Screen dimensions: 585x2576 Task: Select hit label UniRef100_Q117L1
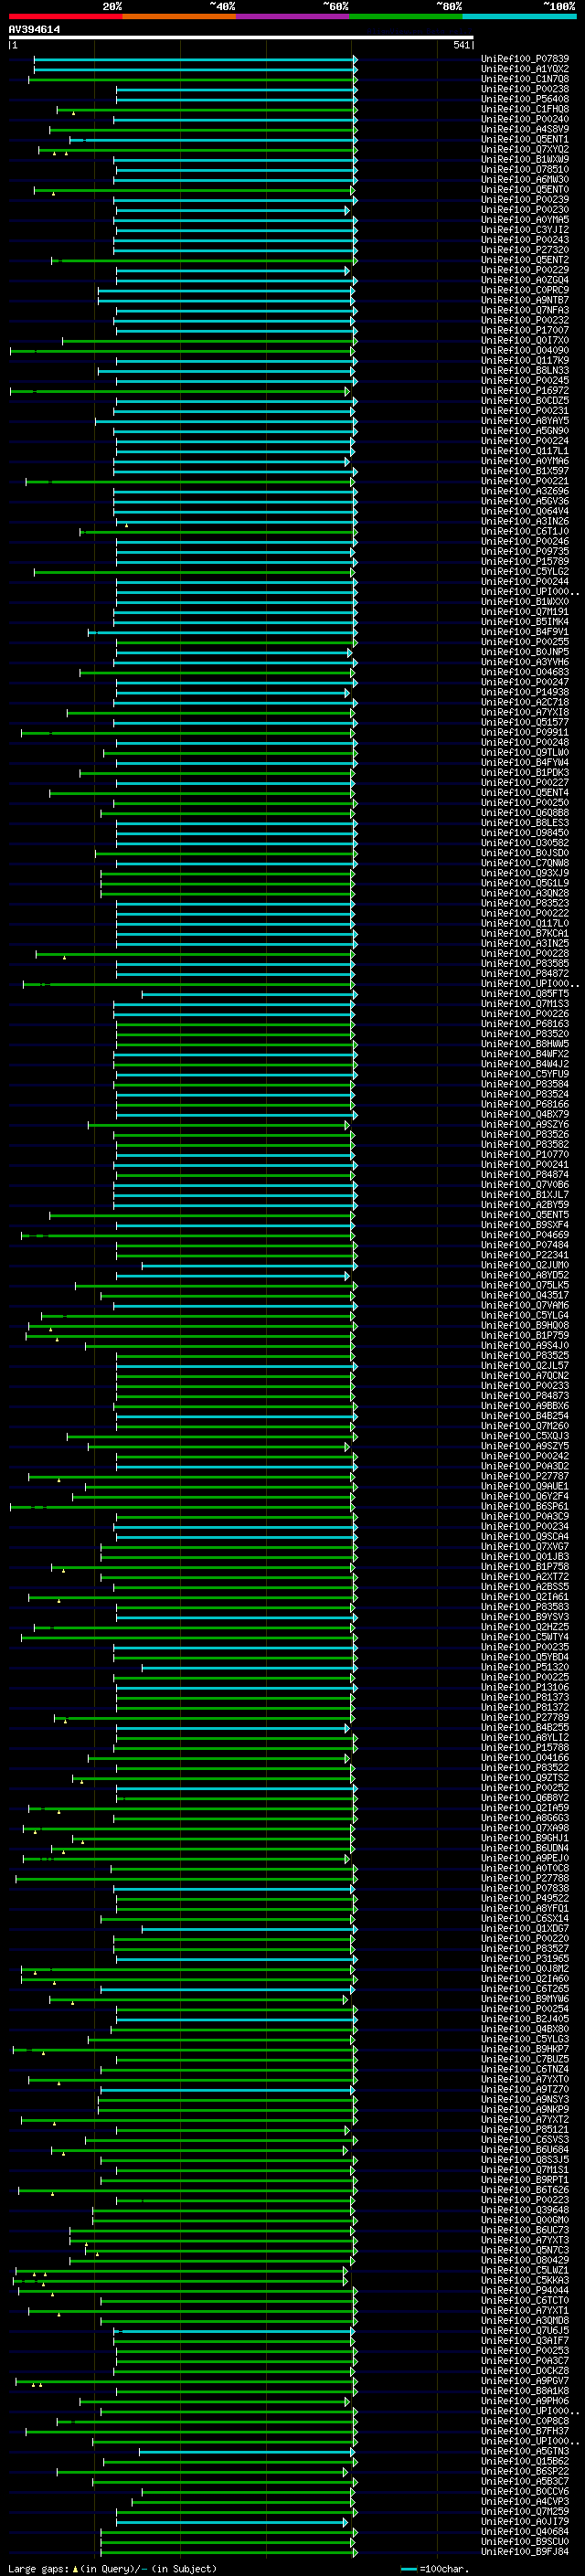[525, 451]
